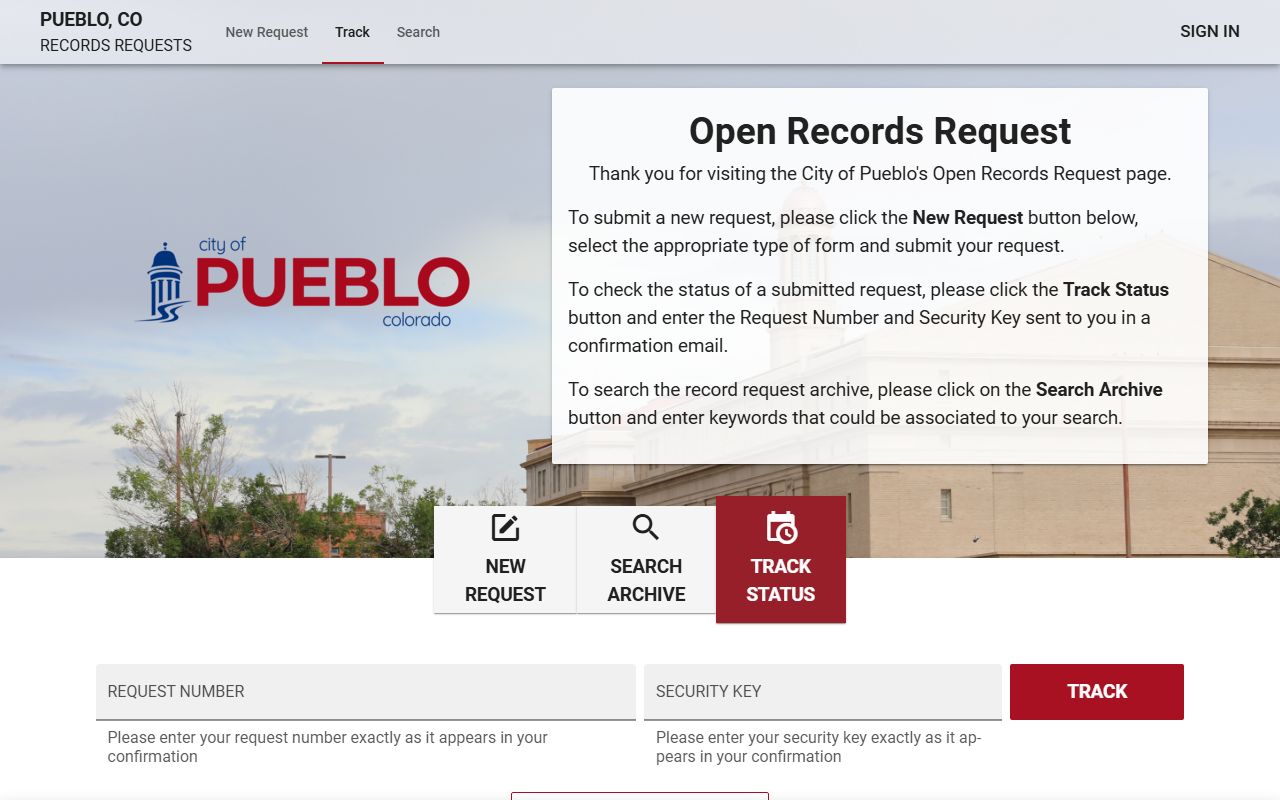Click the bold 'New Request' text in description

(x=968, y=217)
